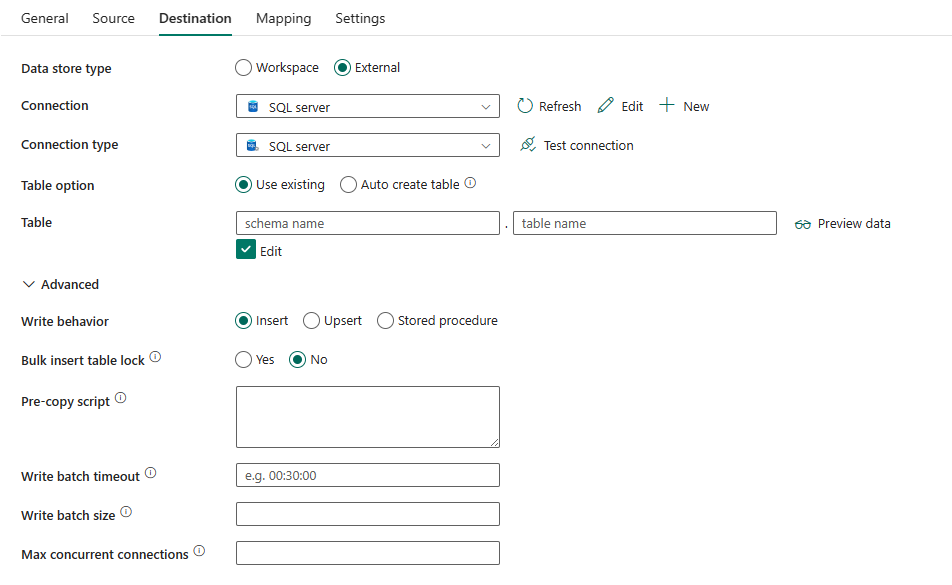Click the schema name input field
This screenshot has width=952, height=585.
[x=367, y=223]
